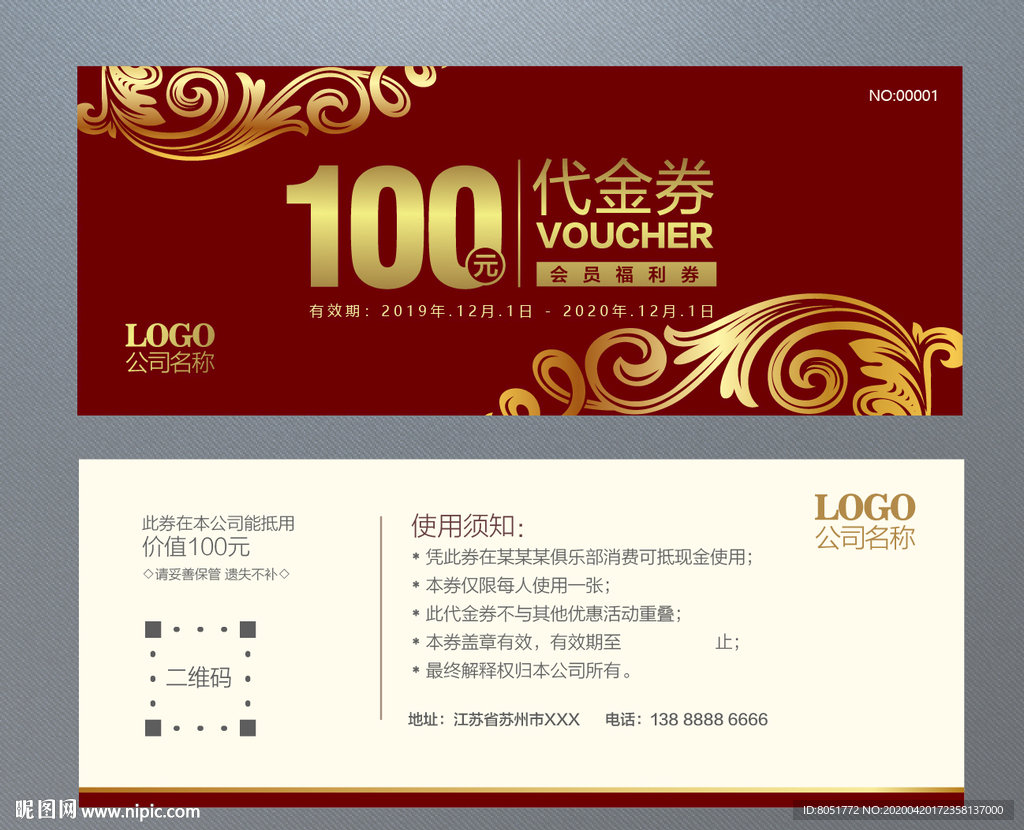Select text 此券在本公司能抵用
1024x830 pixels.
[x=218, y=523]
